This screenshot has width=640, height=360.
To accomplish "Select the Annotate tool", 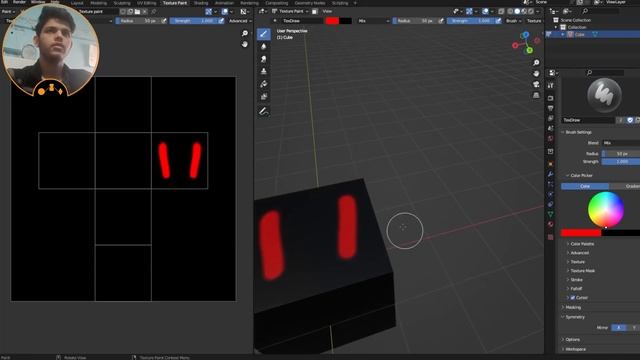I will pyautogui.click(x=264, y=111).
